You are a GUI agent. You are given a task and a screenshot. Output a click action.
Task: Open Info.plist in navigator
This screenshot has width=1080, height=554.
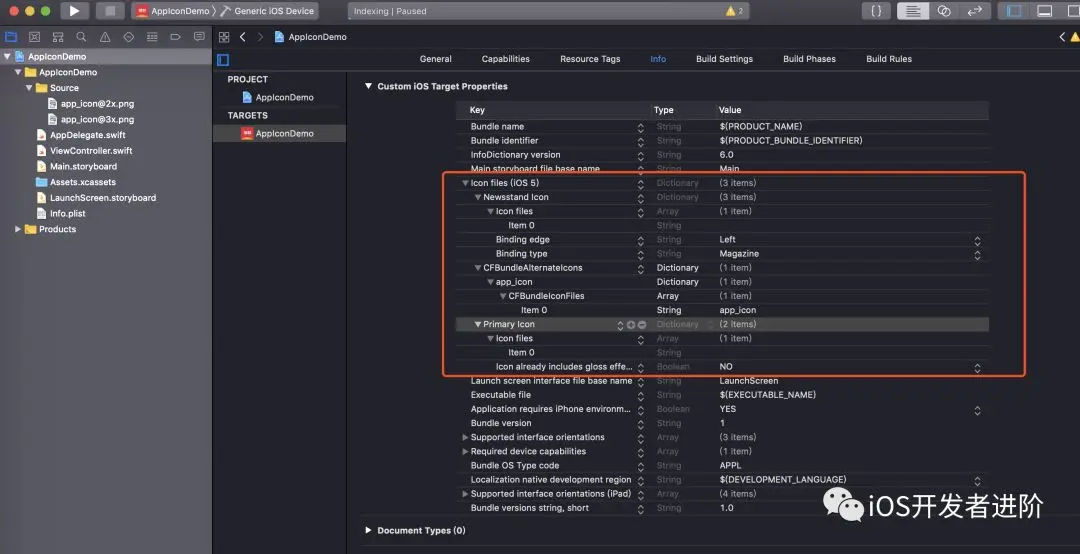[x=68, y=214]
